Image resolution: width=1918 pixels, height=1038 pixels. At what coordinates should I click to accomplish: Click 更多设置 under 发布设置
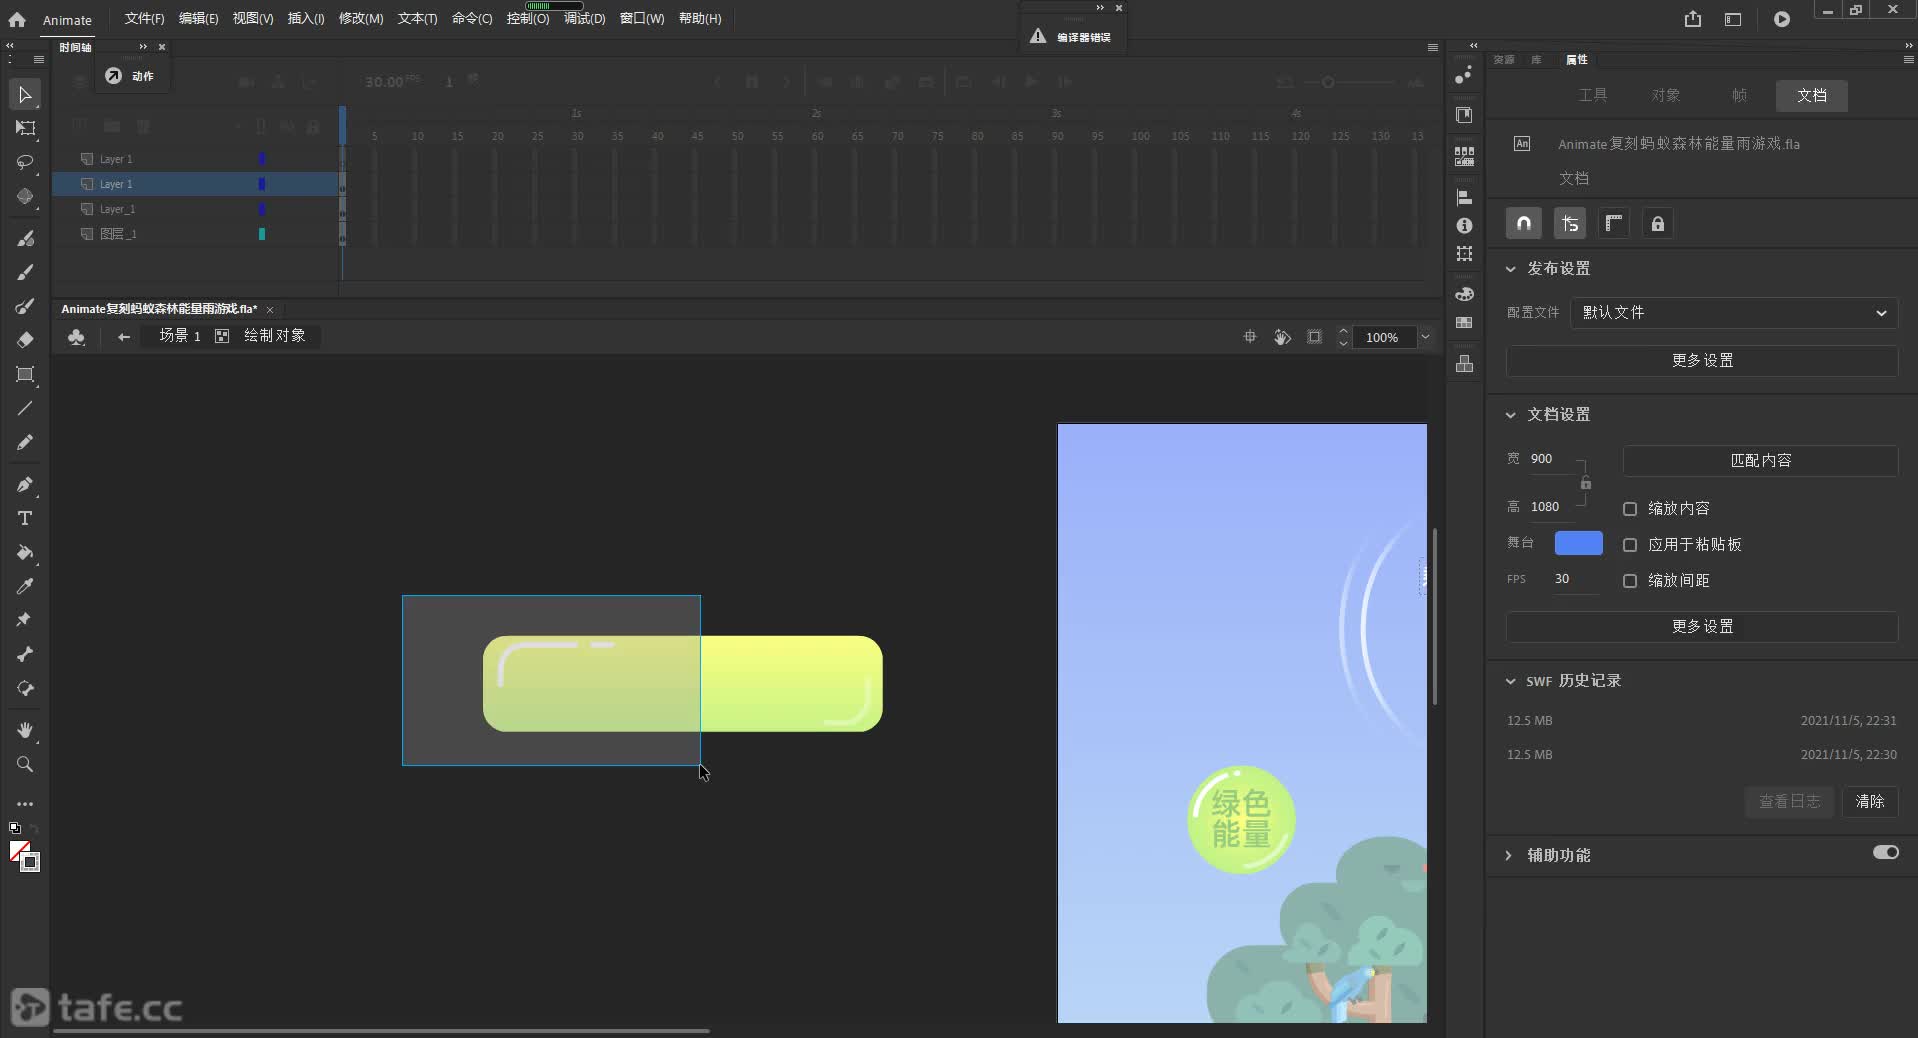(1702, 361)
